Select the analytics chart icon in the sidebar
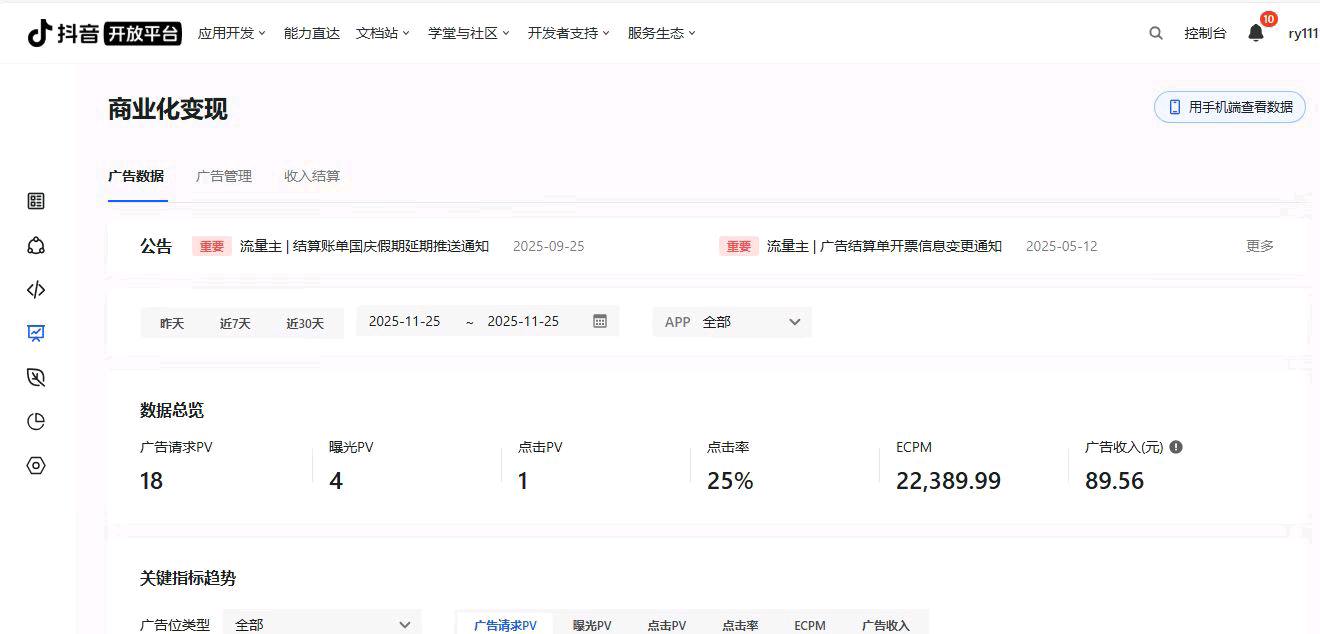Image resolution: width=1320 pixels, height=634 pixels. point(35,333)
